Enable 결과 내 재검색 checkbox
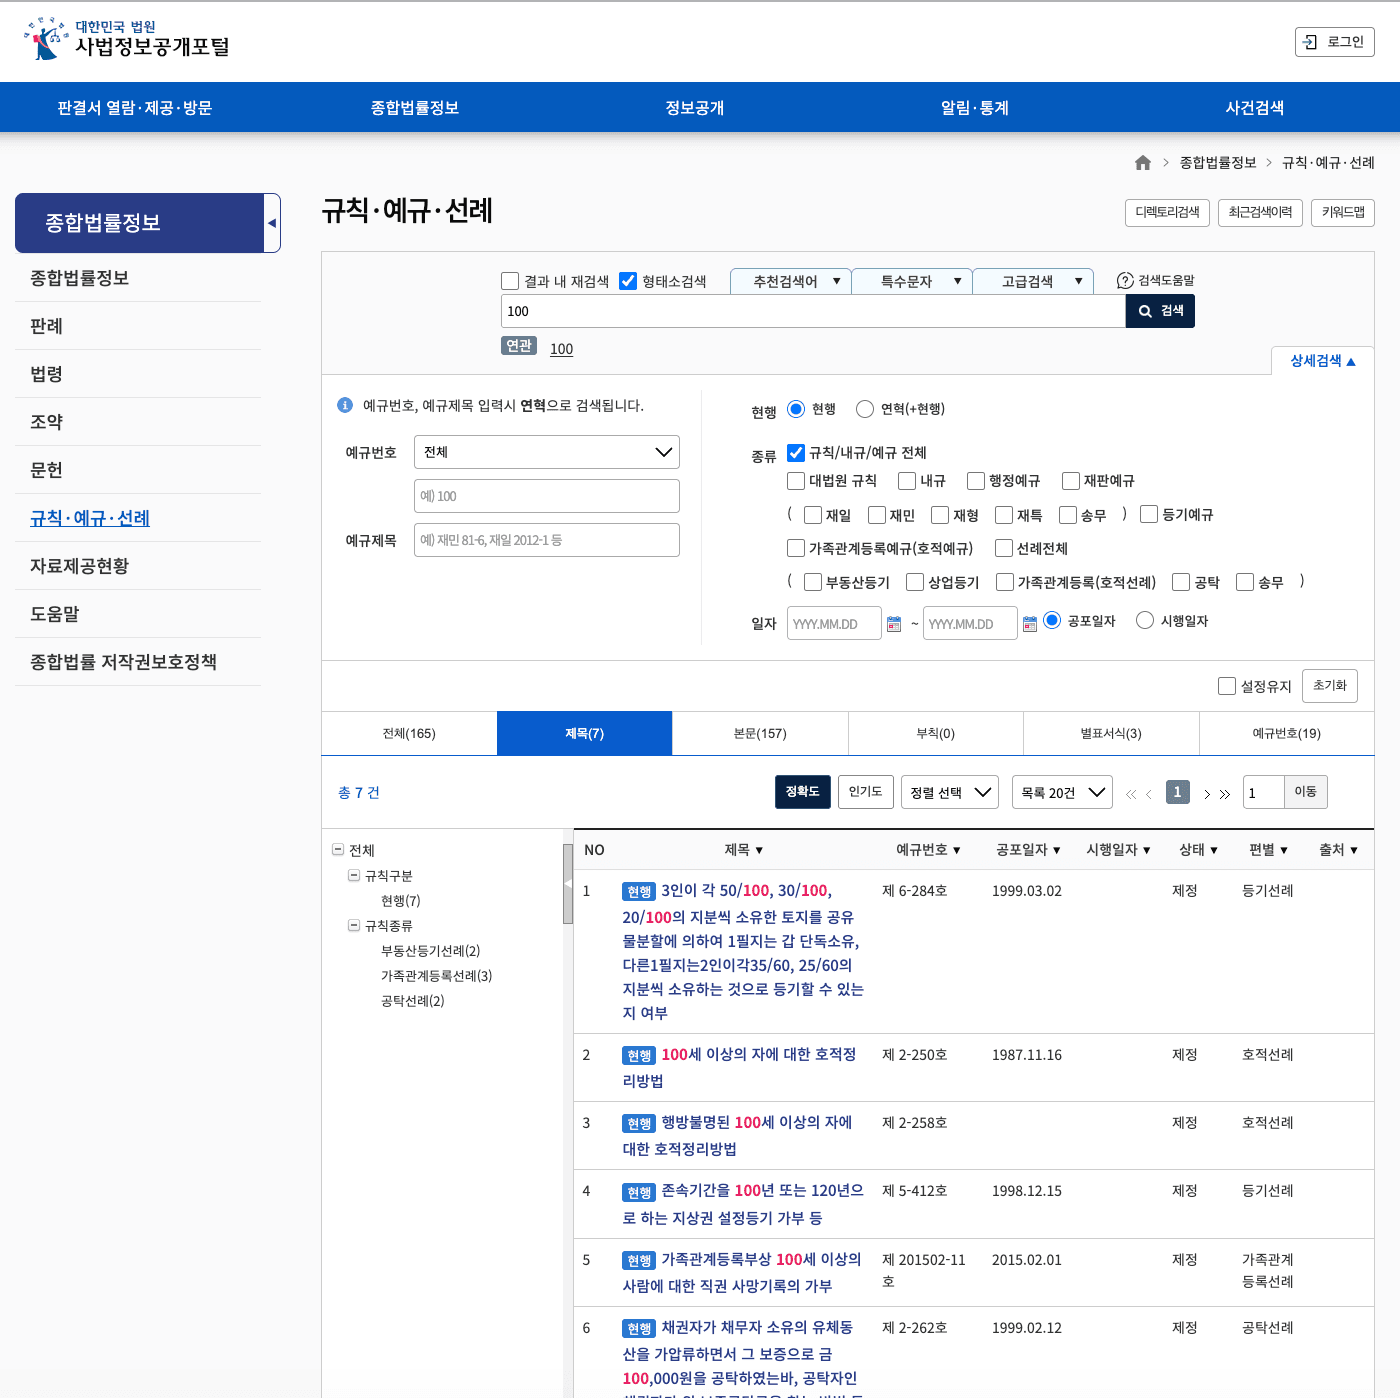 [510, 281]
